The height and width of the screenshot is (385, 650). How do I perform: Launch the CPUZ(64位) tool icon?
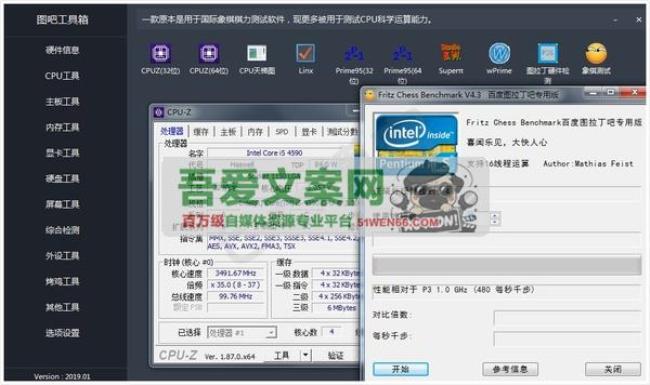209,54
